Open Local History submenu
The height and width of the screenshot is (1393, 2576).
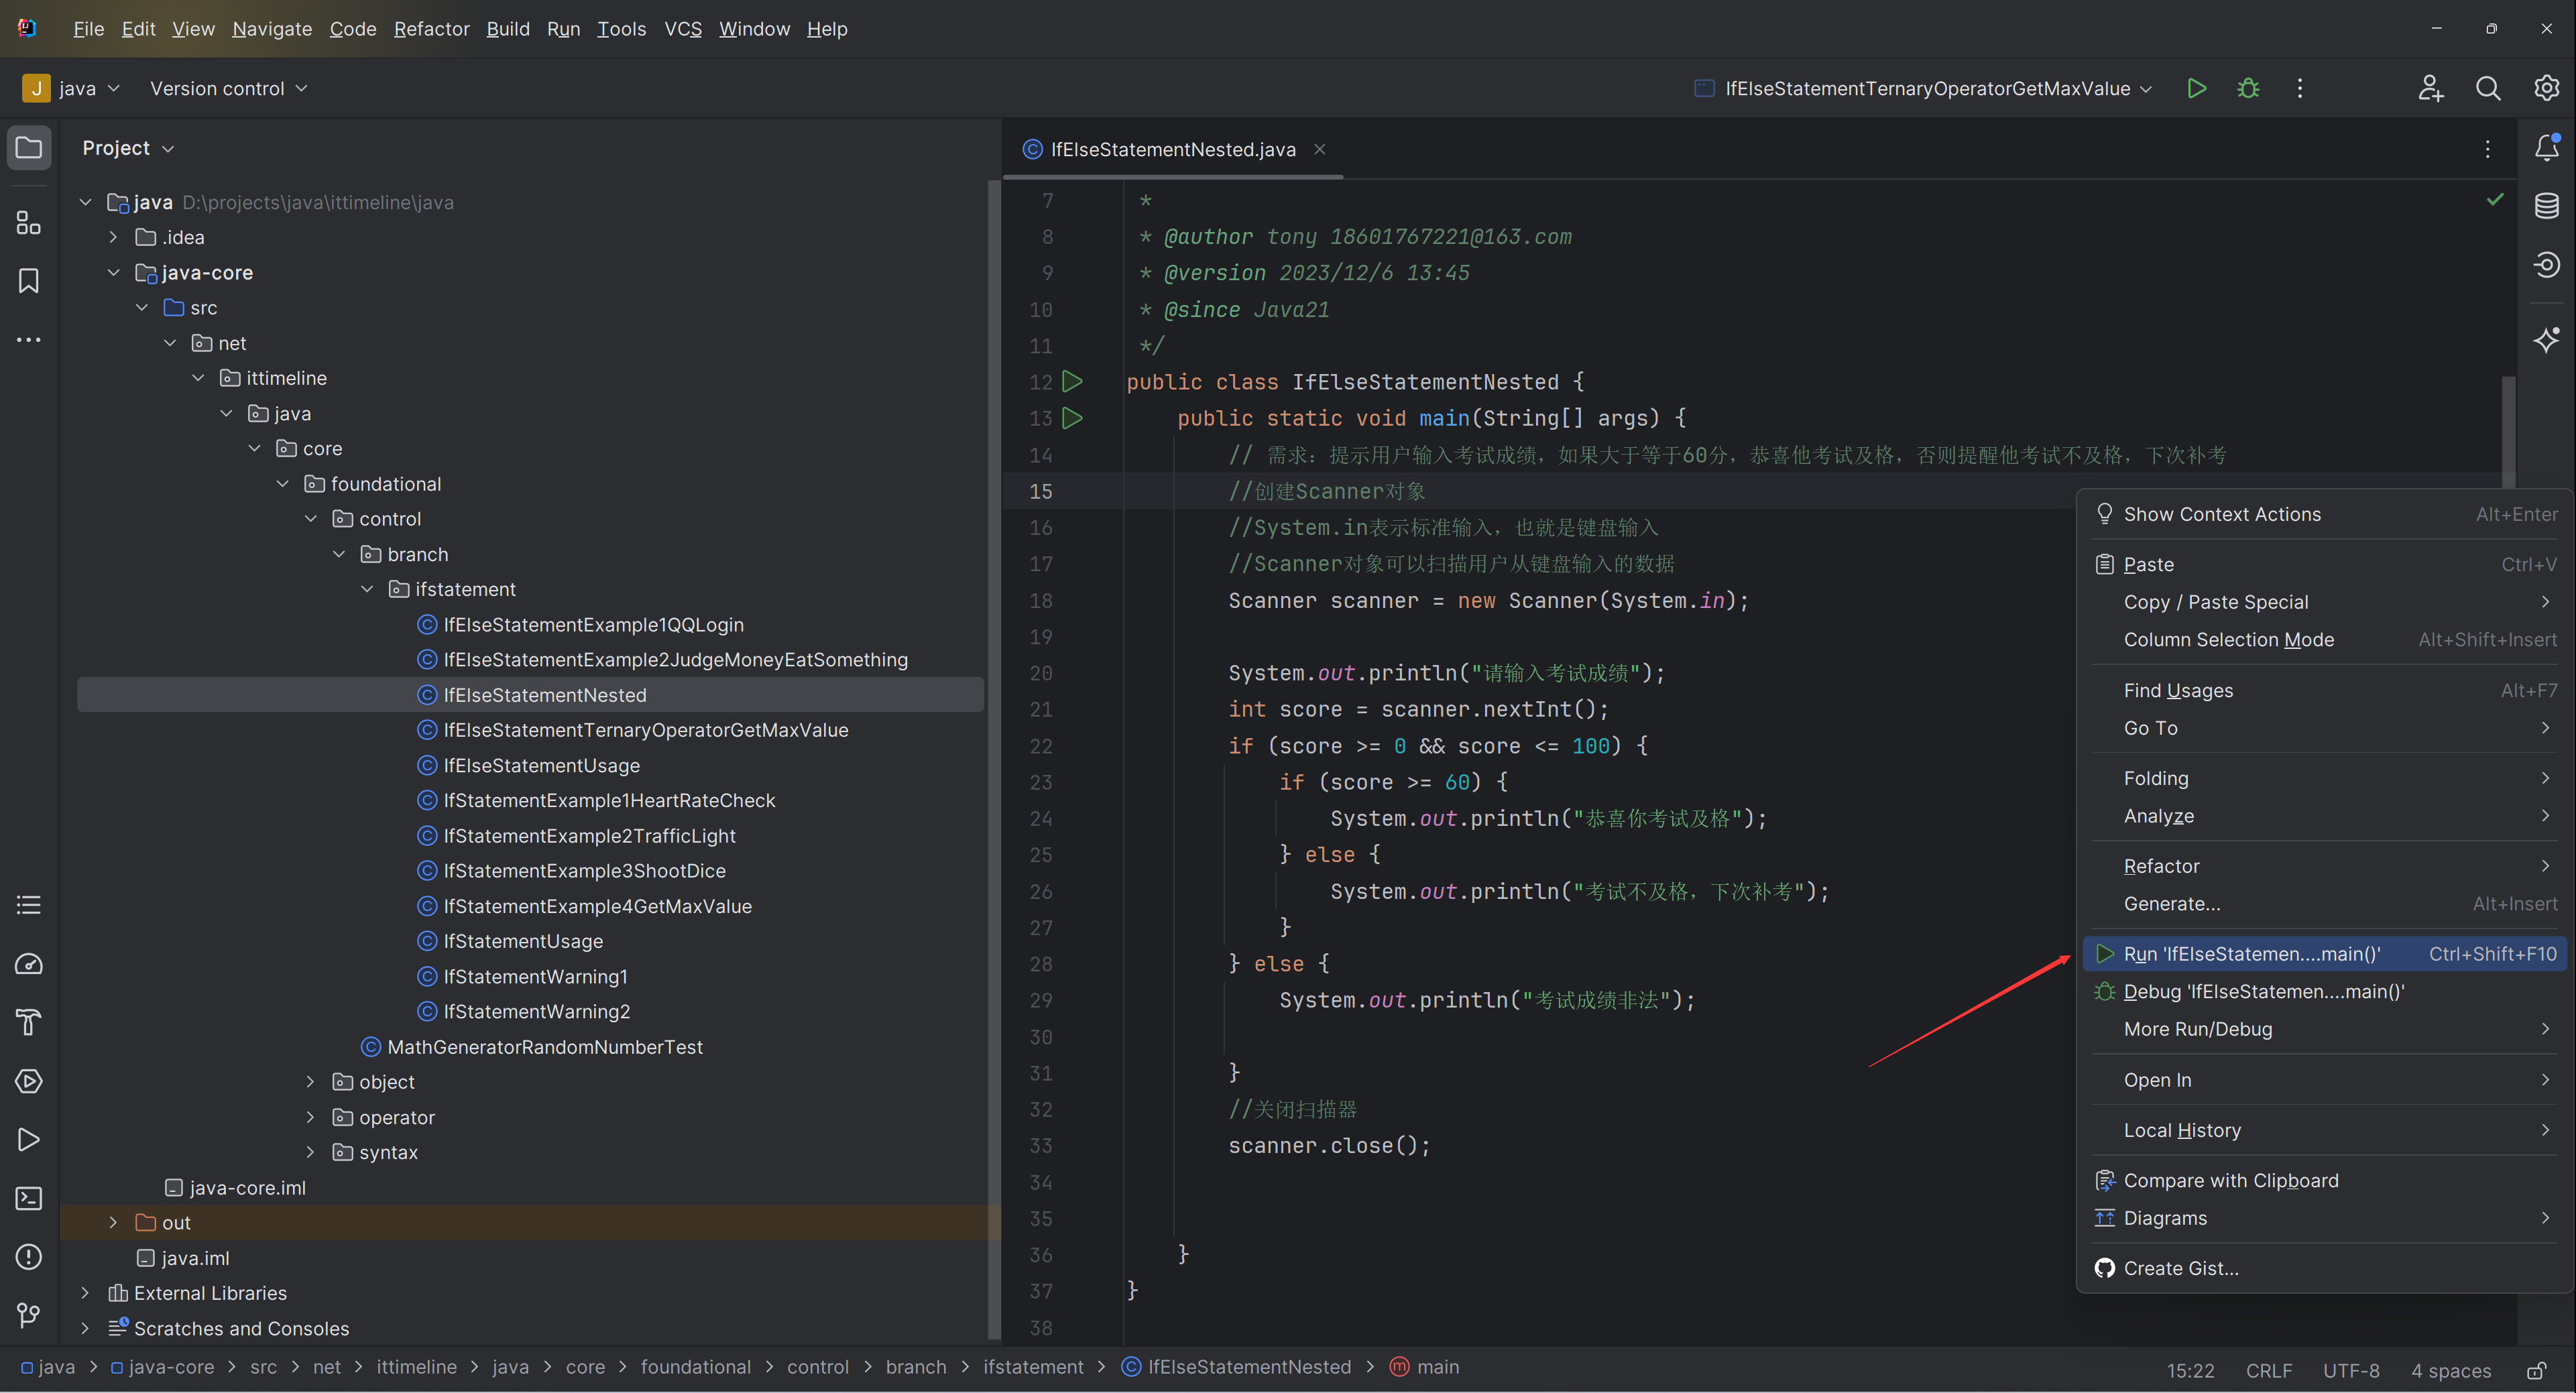[x=2325, y=1130]
